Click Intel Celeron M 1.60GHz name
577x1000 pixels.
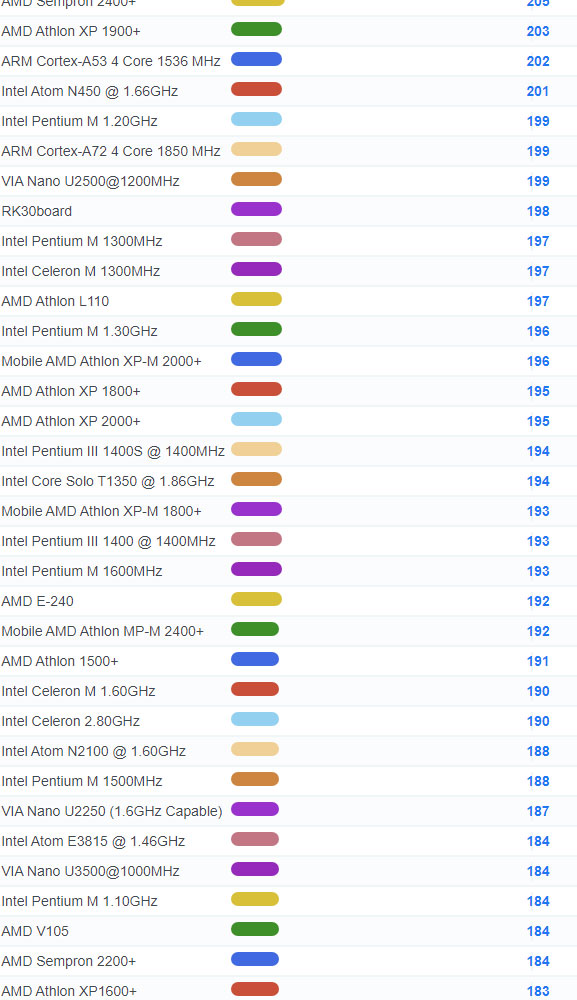point(78,691)
